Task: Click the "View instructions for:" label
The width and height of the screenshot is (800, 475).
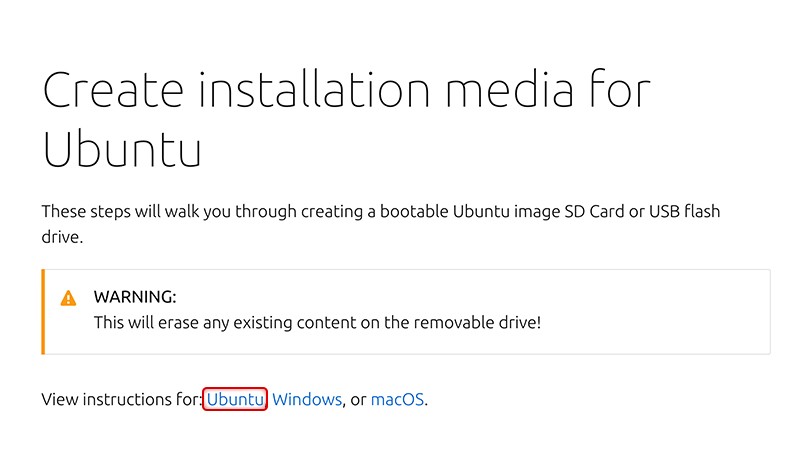Action: pos(122,399)
